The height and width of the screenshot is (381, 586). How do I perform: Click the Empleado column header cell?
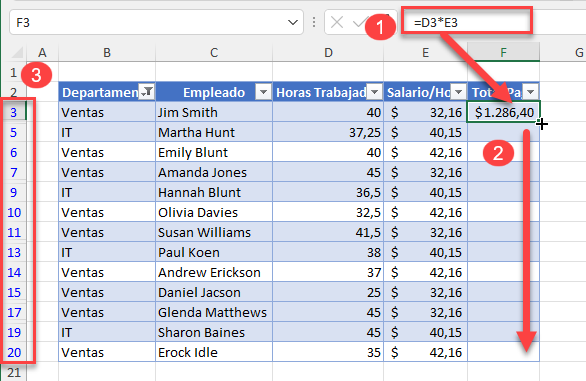(x=214, y=92)
